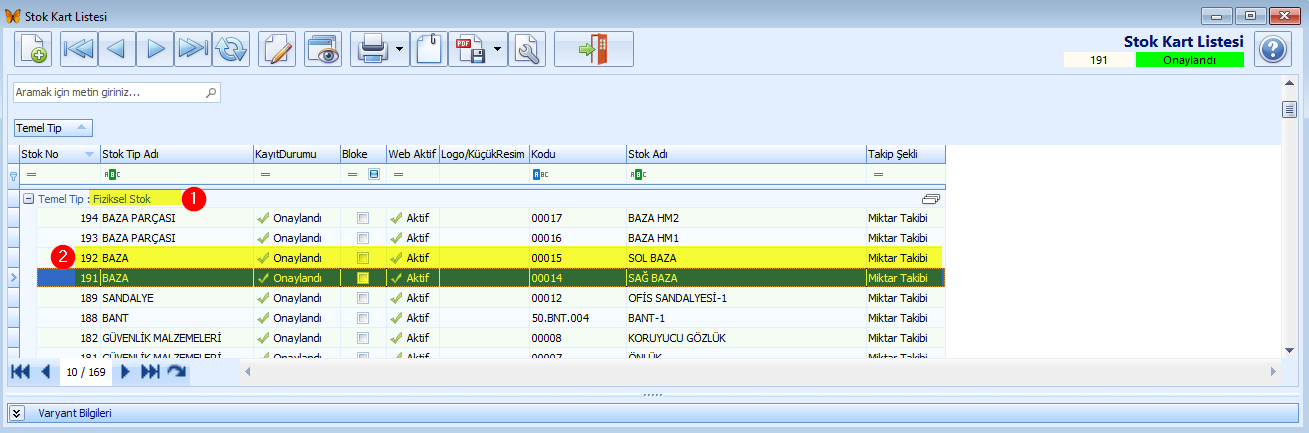
Task: Click the group summary stacked icon
Action: tap(931, 199)
